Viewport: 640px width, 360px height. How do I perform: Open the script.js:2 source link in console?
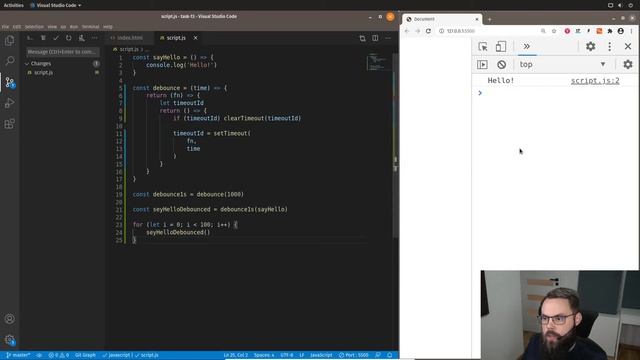tap(595, 81)
